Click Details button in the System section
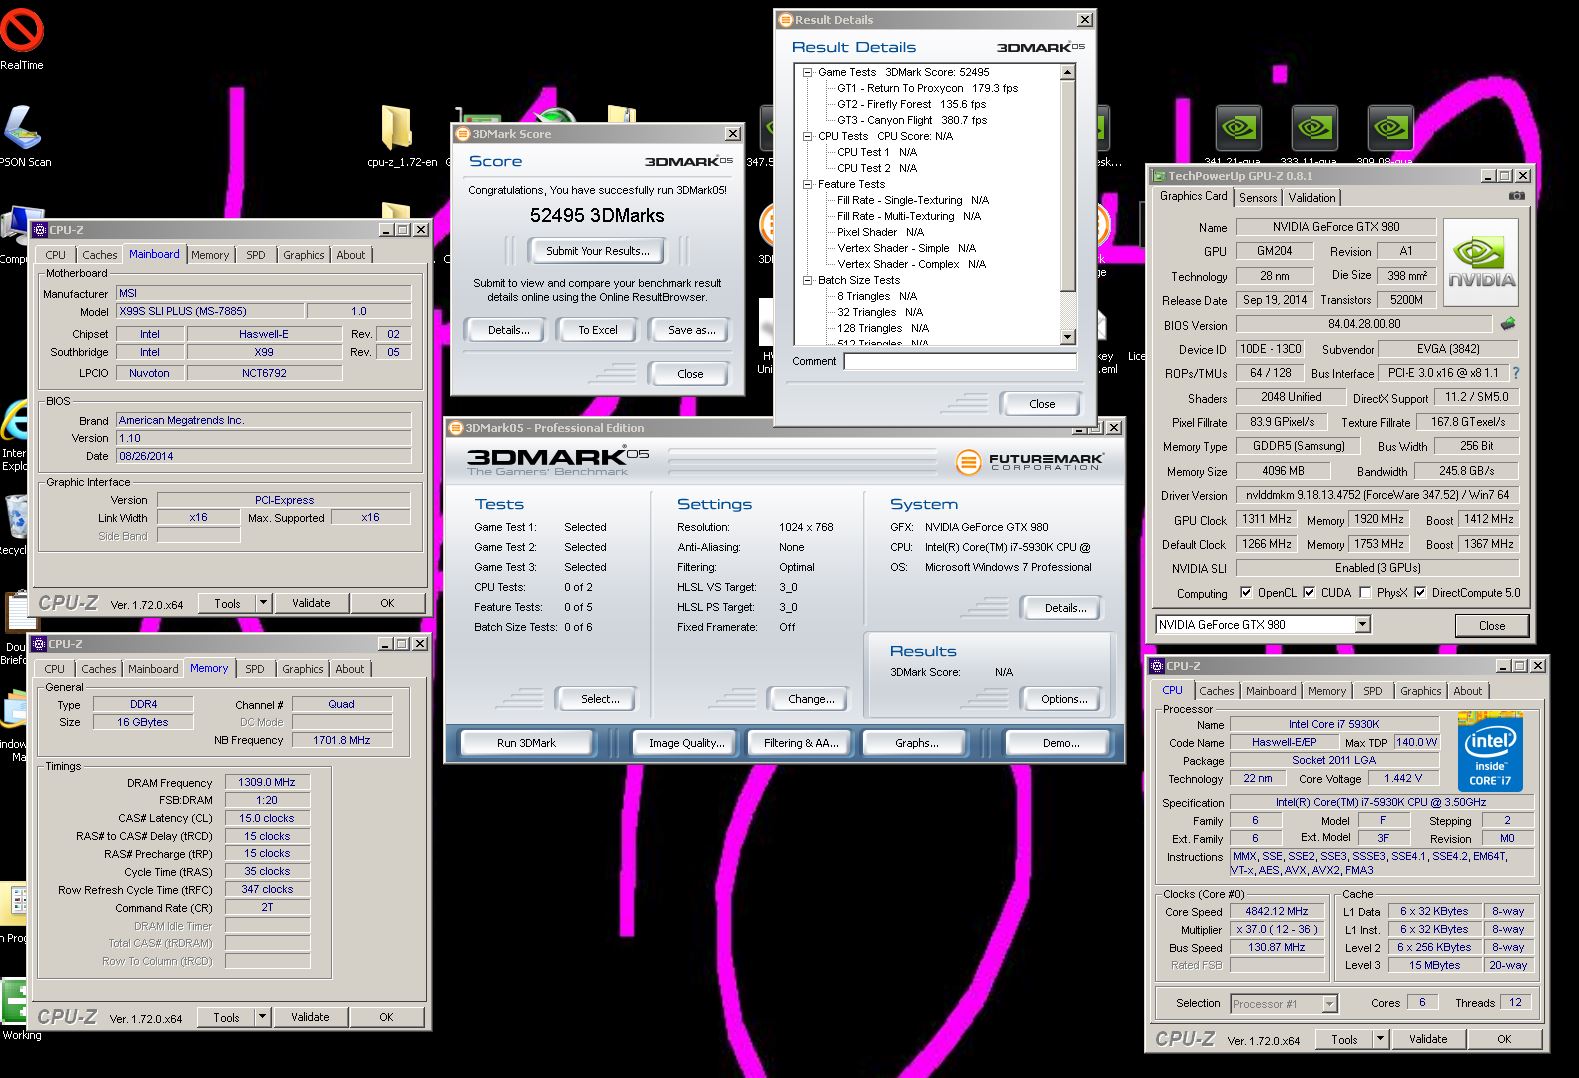The image size is (1579, 1078). point(1065,608)
